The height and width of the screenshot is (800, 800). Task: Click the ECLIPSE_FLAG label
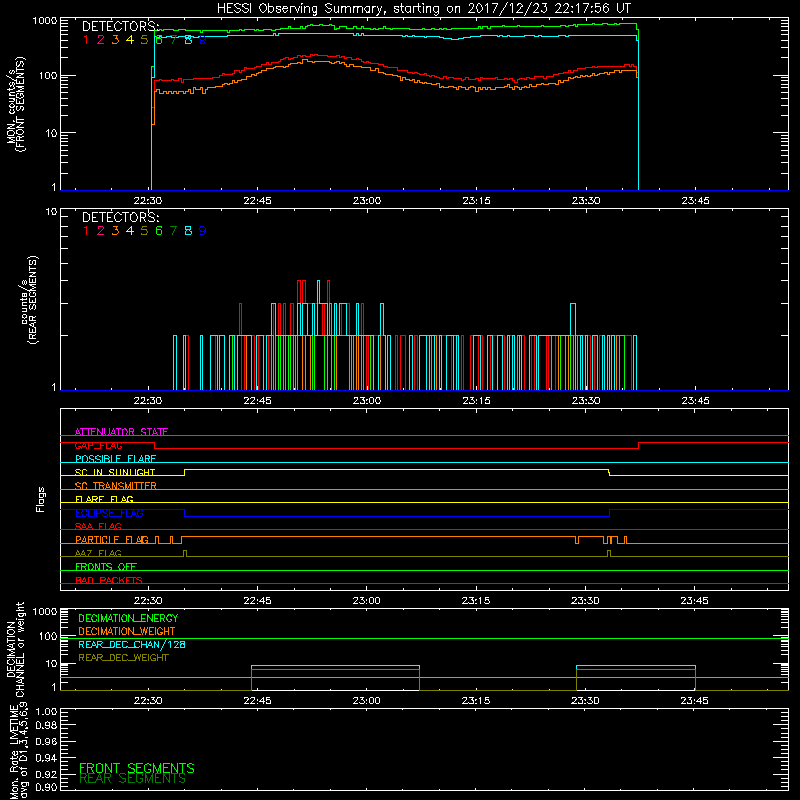(109, 513)
